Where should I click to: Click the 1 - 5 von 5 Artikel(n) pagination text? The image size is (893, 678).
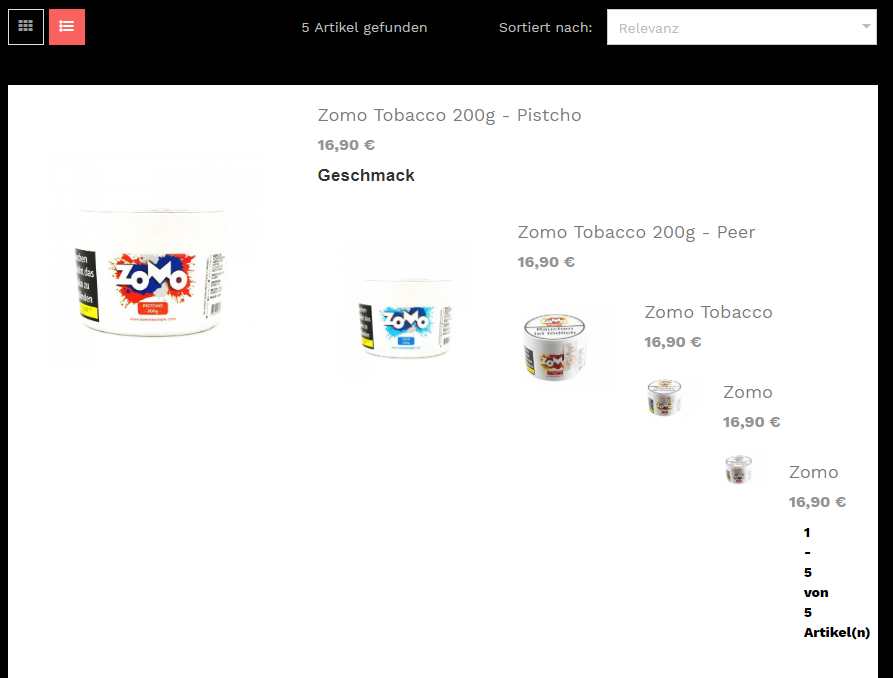click(x=837, y=582)
